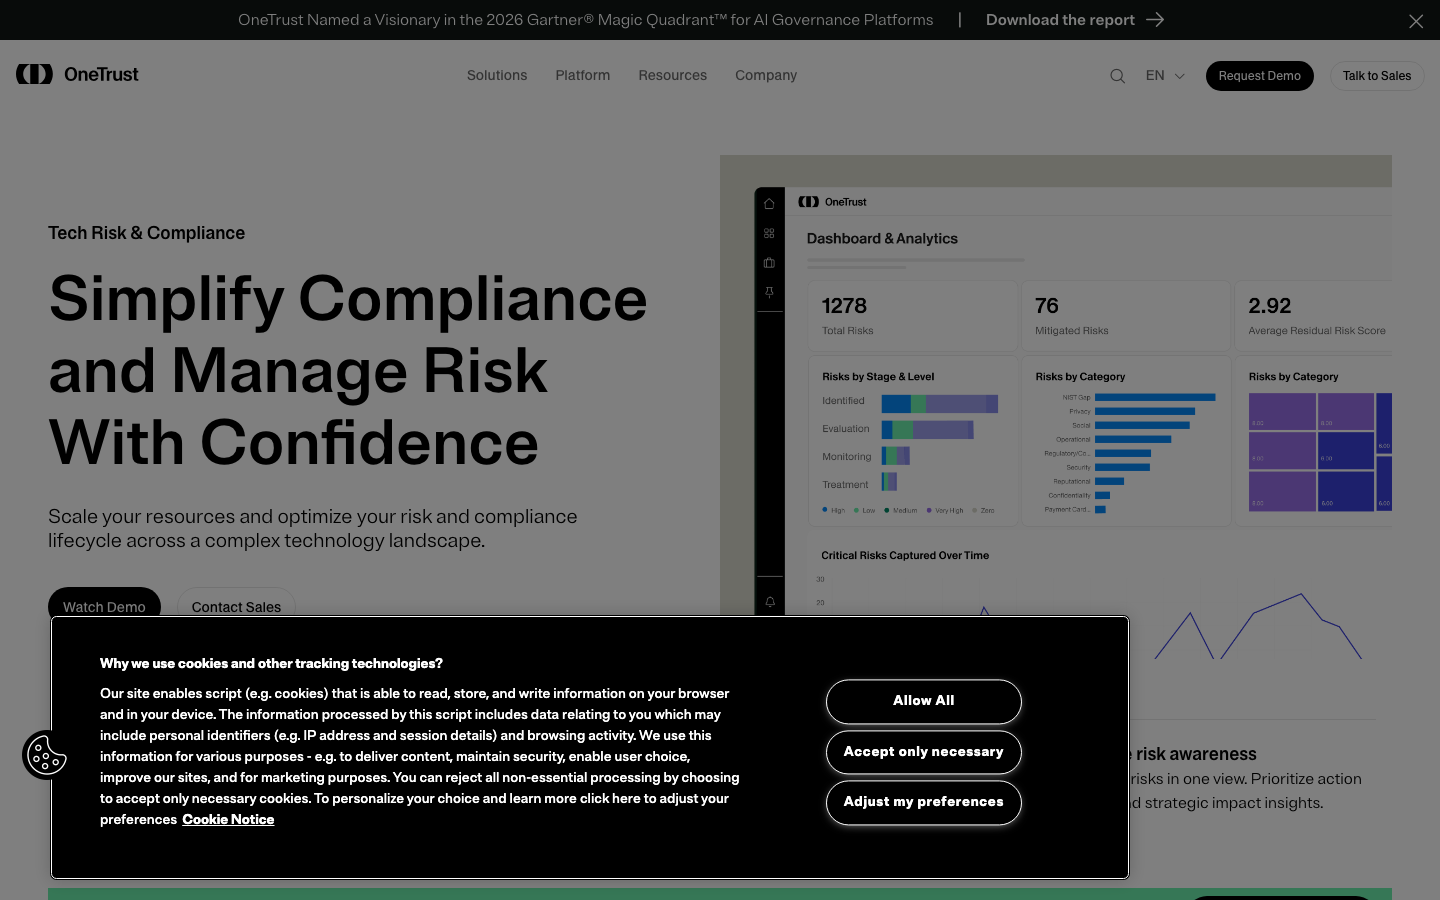Click briefcase icon in dashboard sidebar
The width and height of the screenshot is (1440, 900).
click(769, 263)
